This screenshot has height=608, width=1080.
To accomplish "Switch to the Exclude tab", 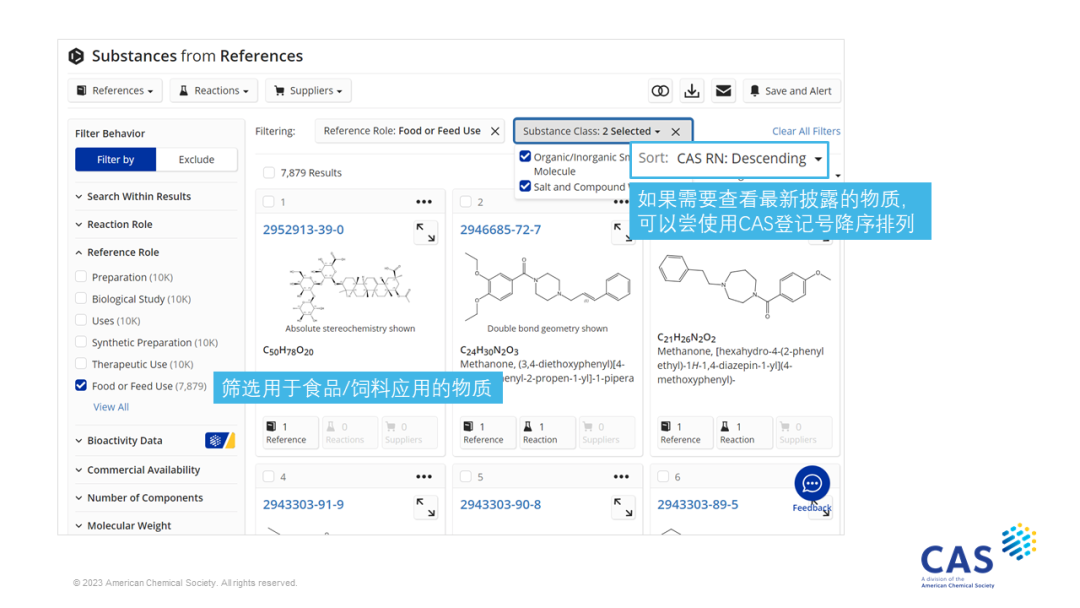I will pos(196,160).
